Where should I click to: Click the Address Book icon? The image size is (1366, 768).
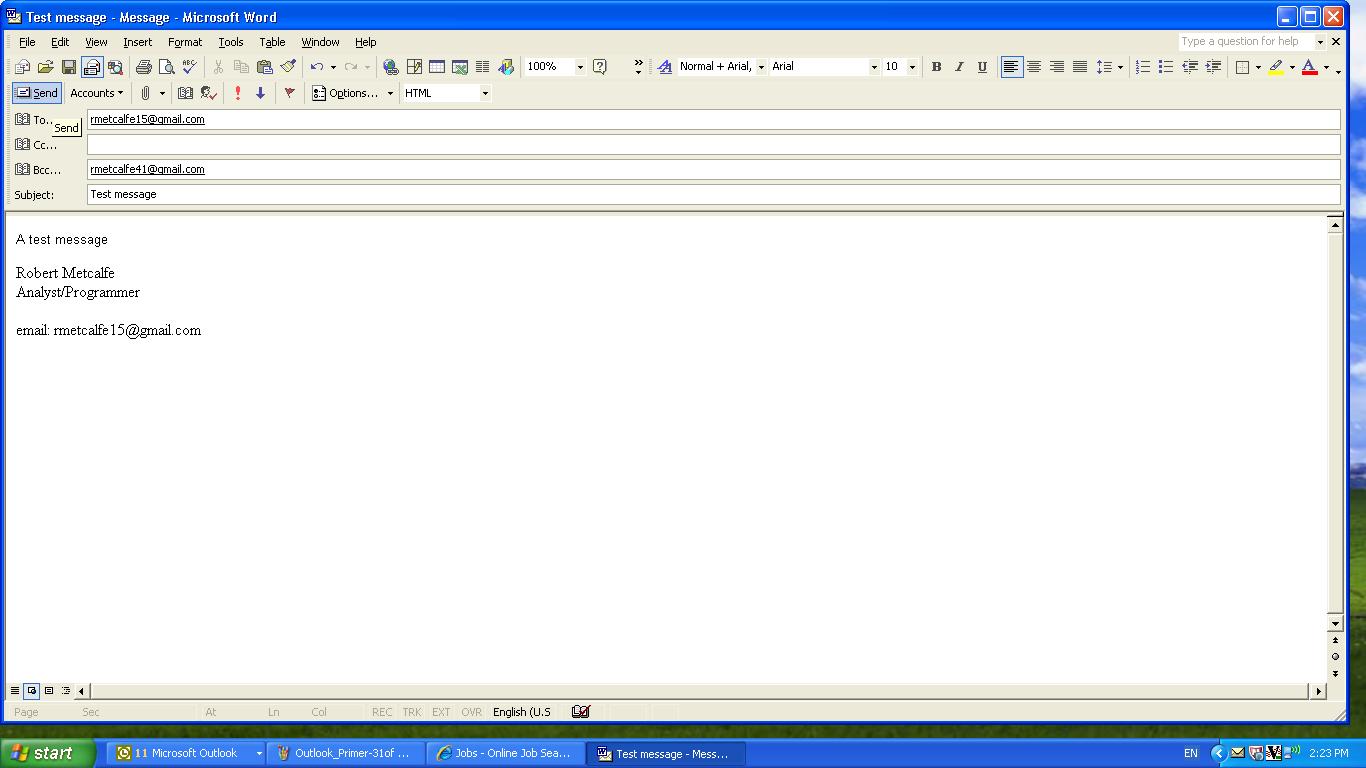pos(185,93)
